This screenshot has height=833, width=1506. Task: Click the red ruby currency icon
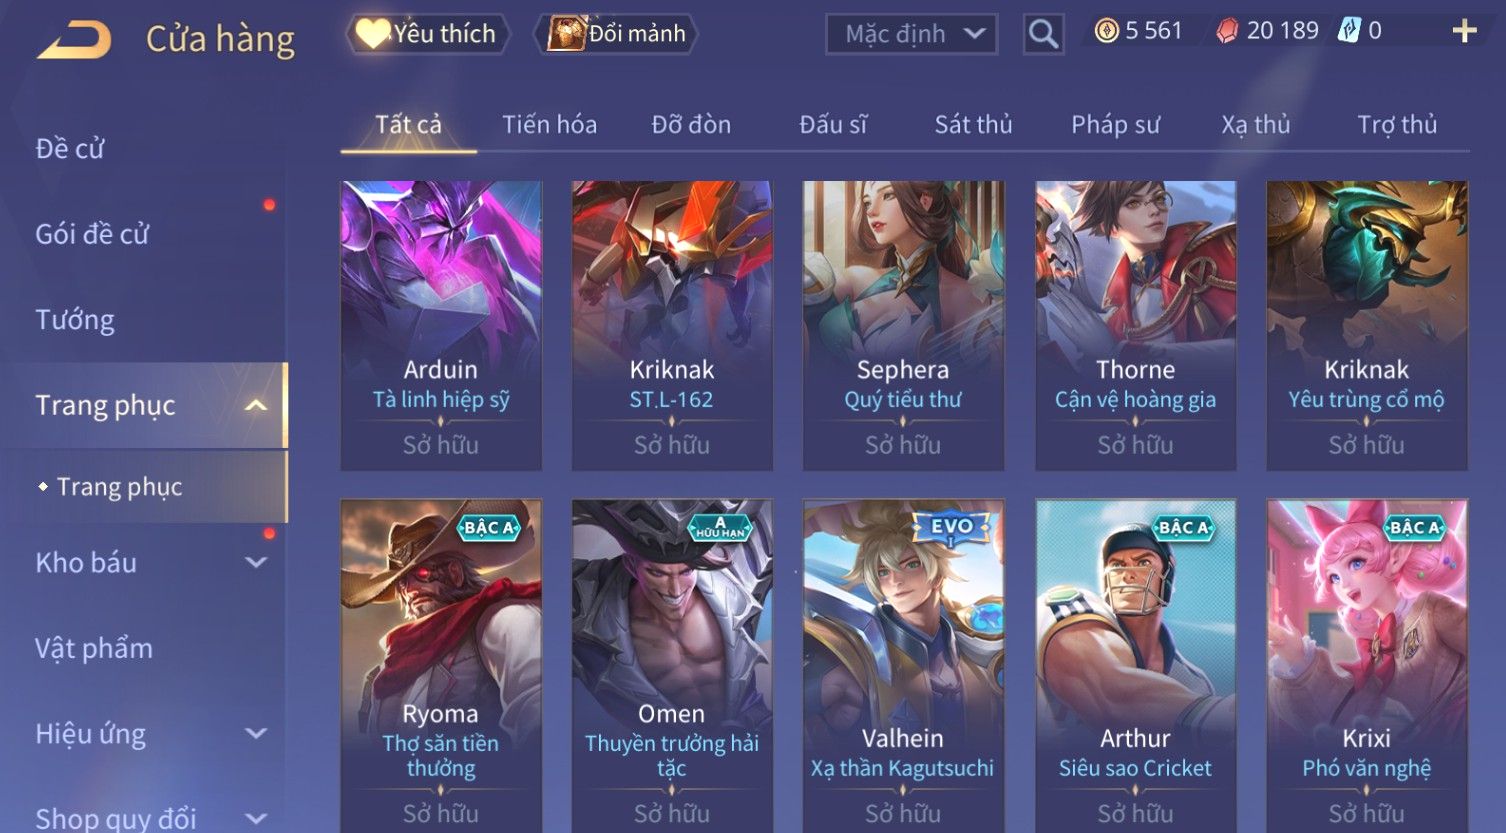[x=1227, y=32]
